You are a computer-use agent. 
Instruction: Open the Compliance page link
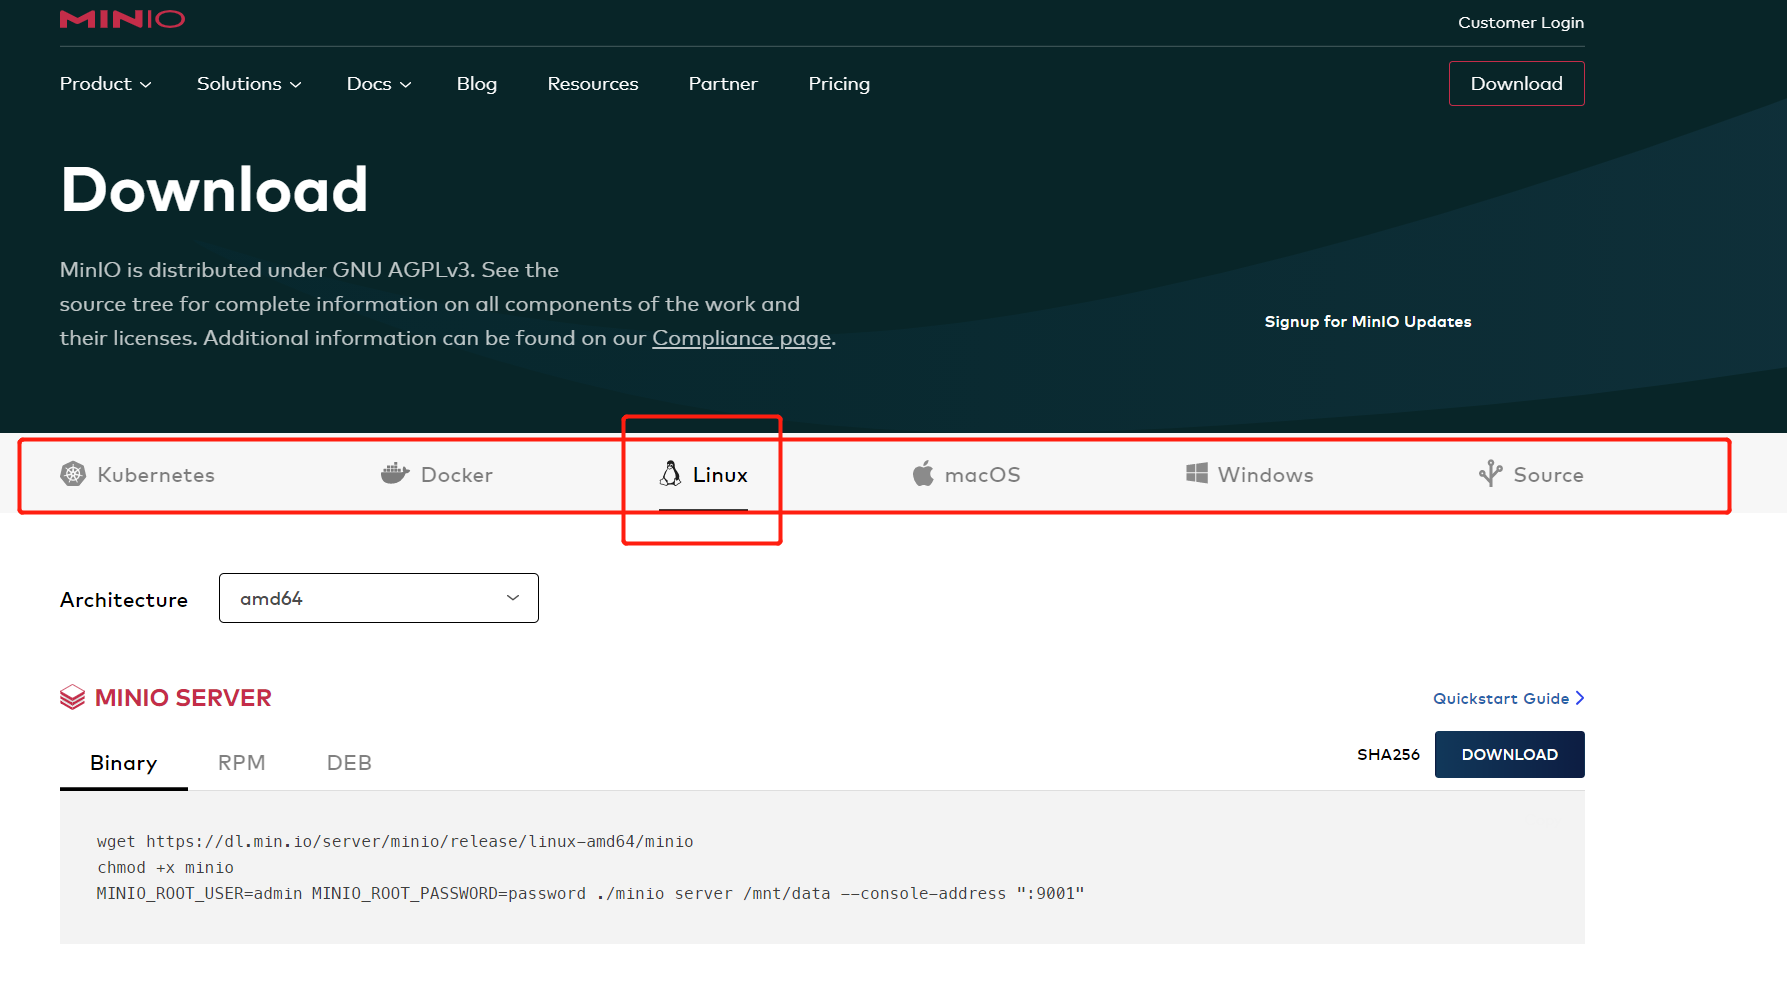[742, 338]
